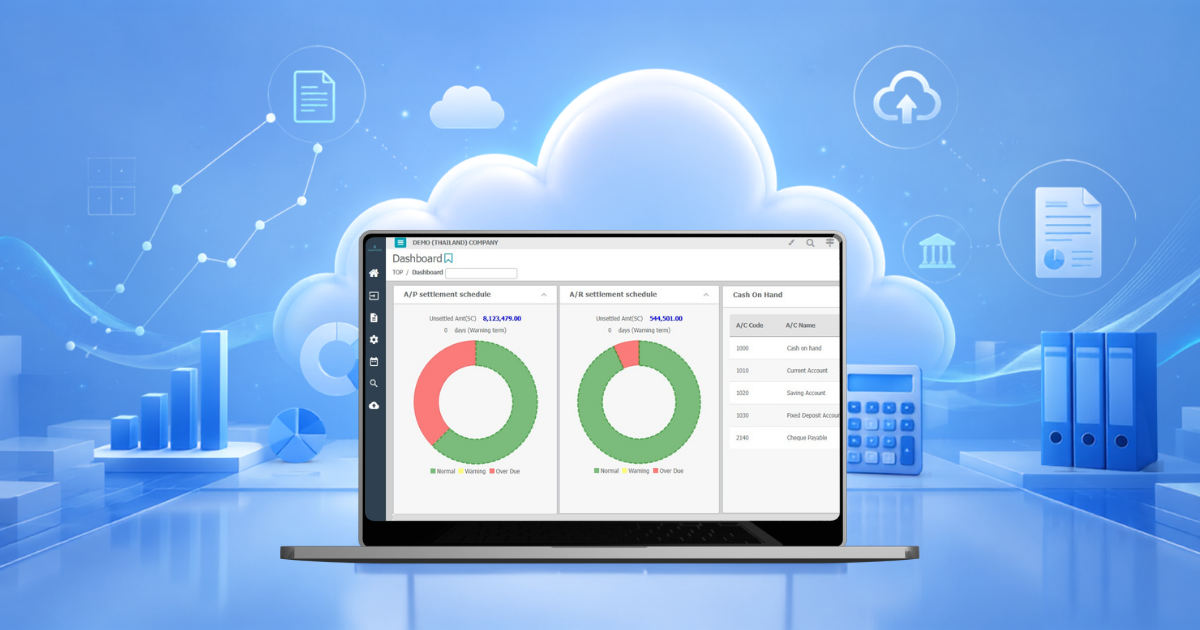Click the A/R Over Due legend swatch
Viewport: 1200px width, 630px height.
click(x=656, y=471)
